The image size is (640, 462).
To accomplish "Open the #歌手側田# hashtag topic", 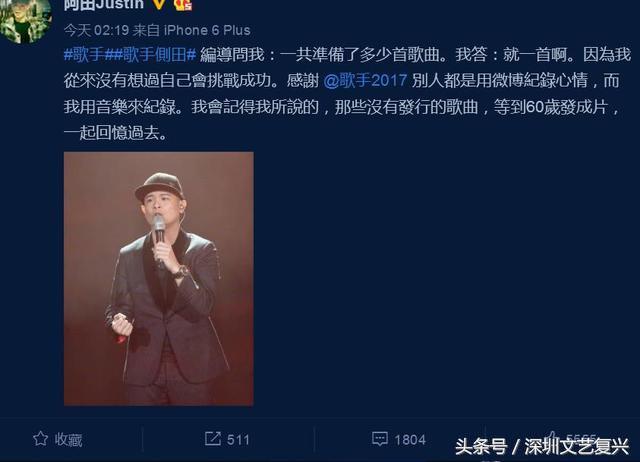I will coord(151,55).
